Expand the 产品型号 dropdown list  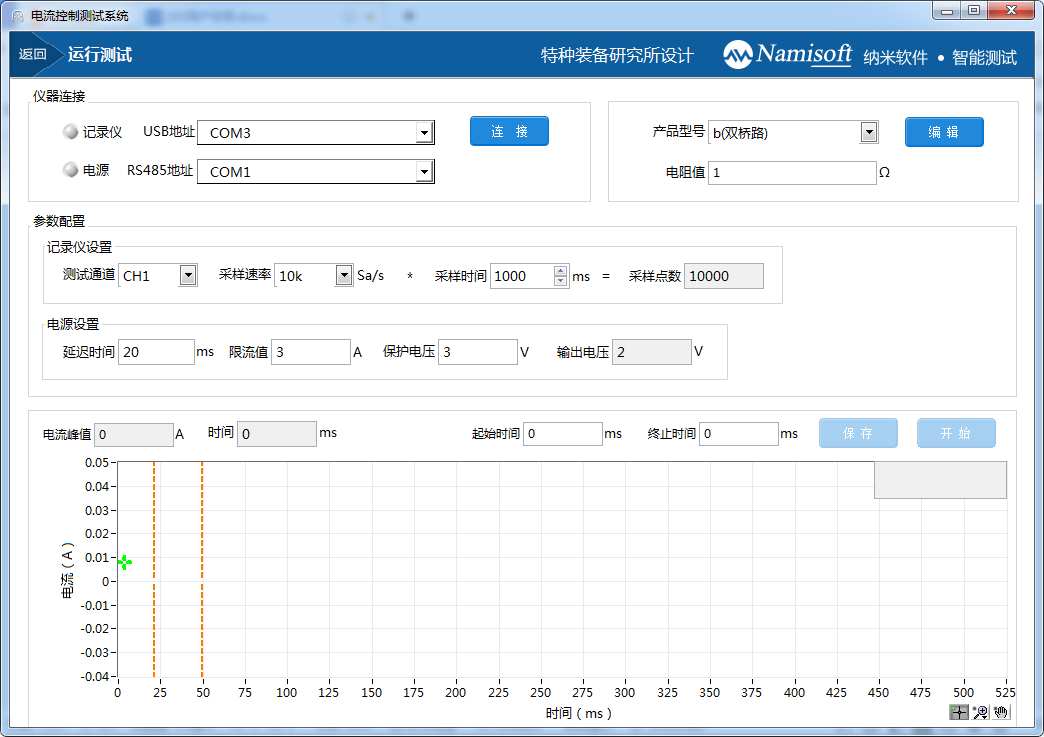868,132
